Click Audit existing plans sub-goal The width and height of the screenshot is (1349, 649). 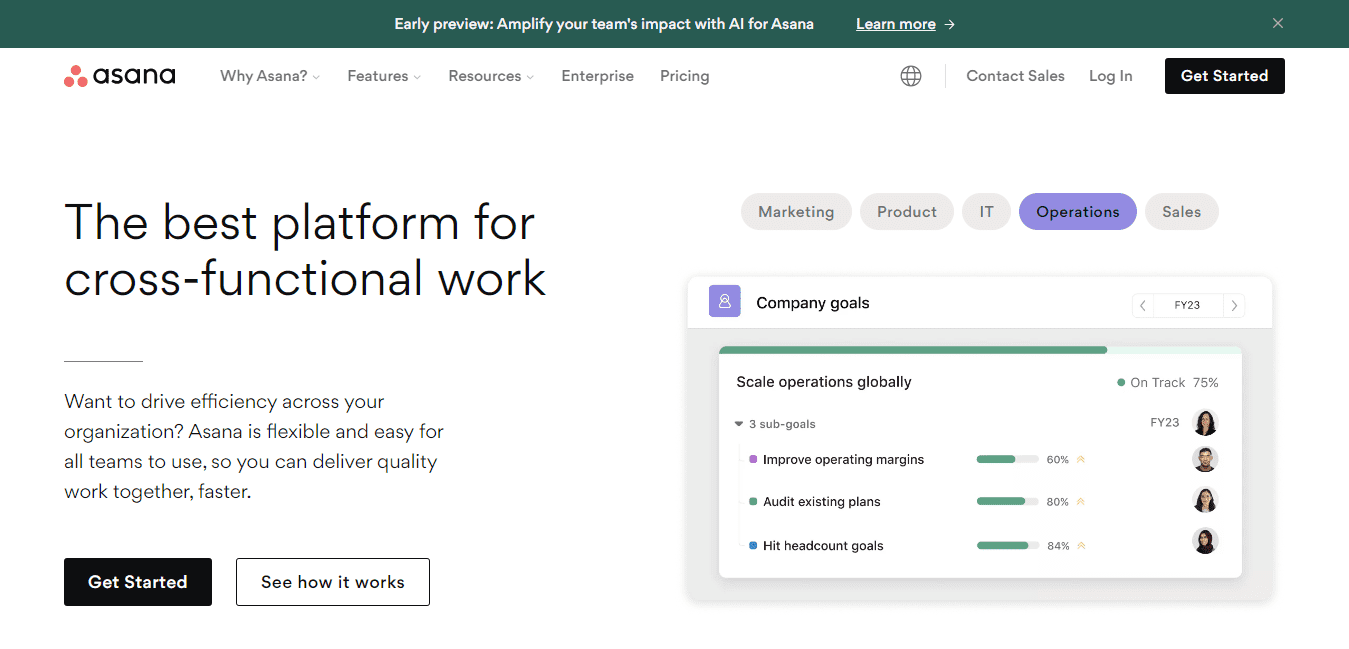tap(822, 502)
